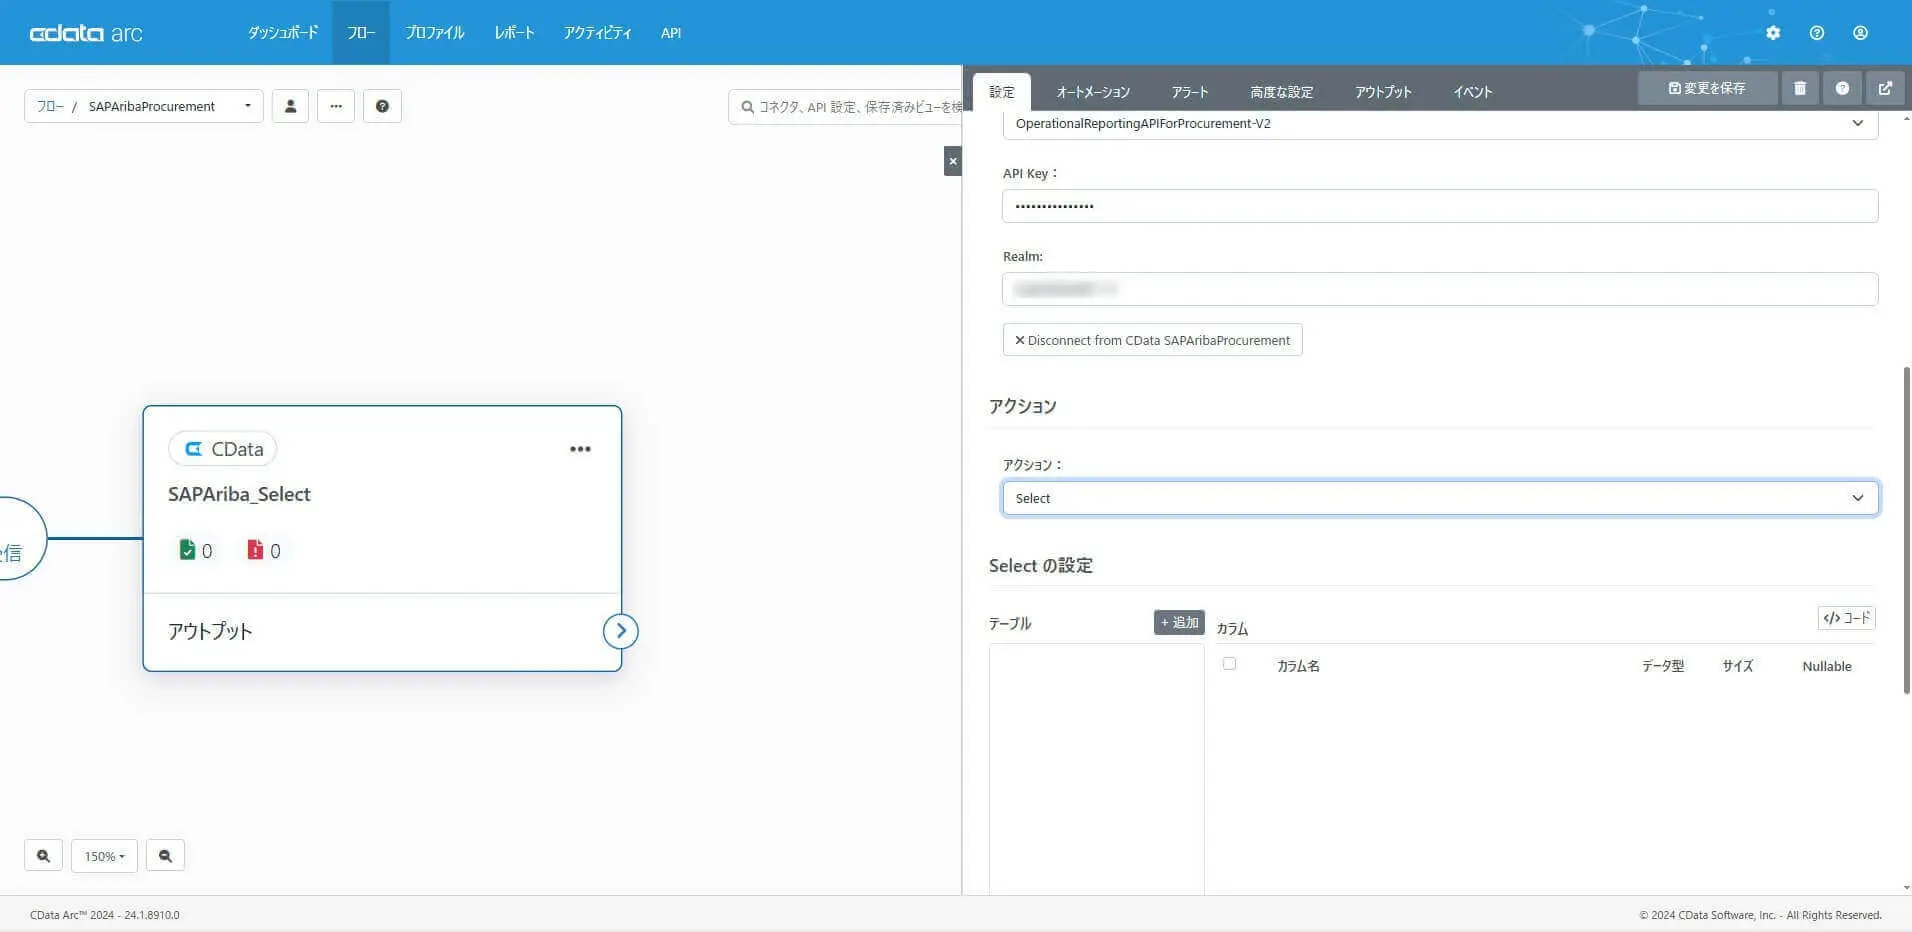Open the settings gear icon in header

[x=1773, y=33]
